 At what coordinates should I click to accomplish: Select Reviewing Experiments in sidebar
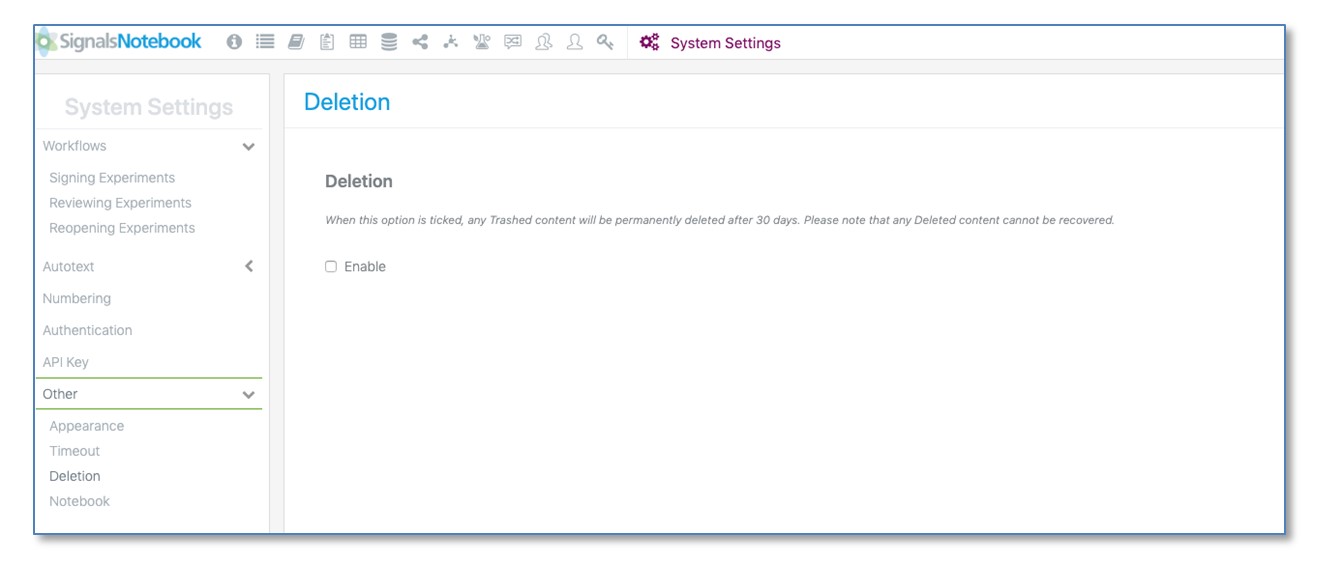point(120,203)
